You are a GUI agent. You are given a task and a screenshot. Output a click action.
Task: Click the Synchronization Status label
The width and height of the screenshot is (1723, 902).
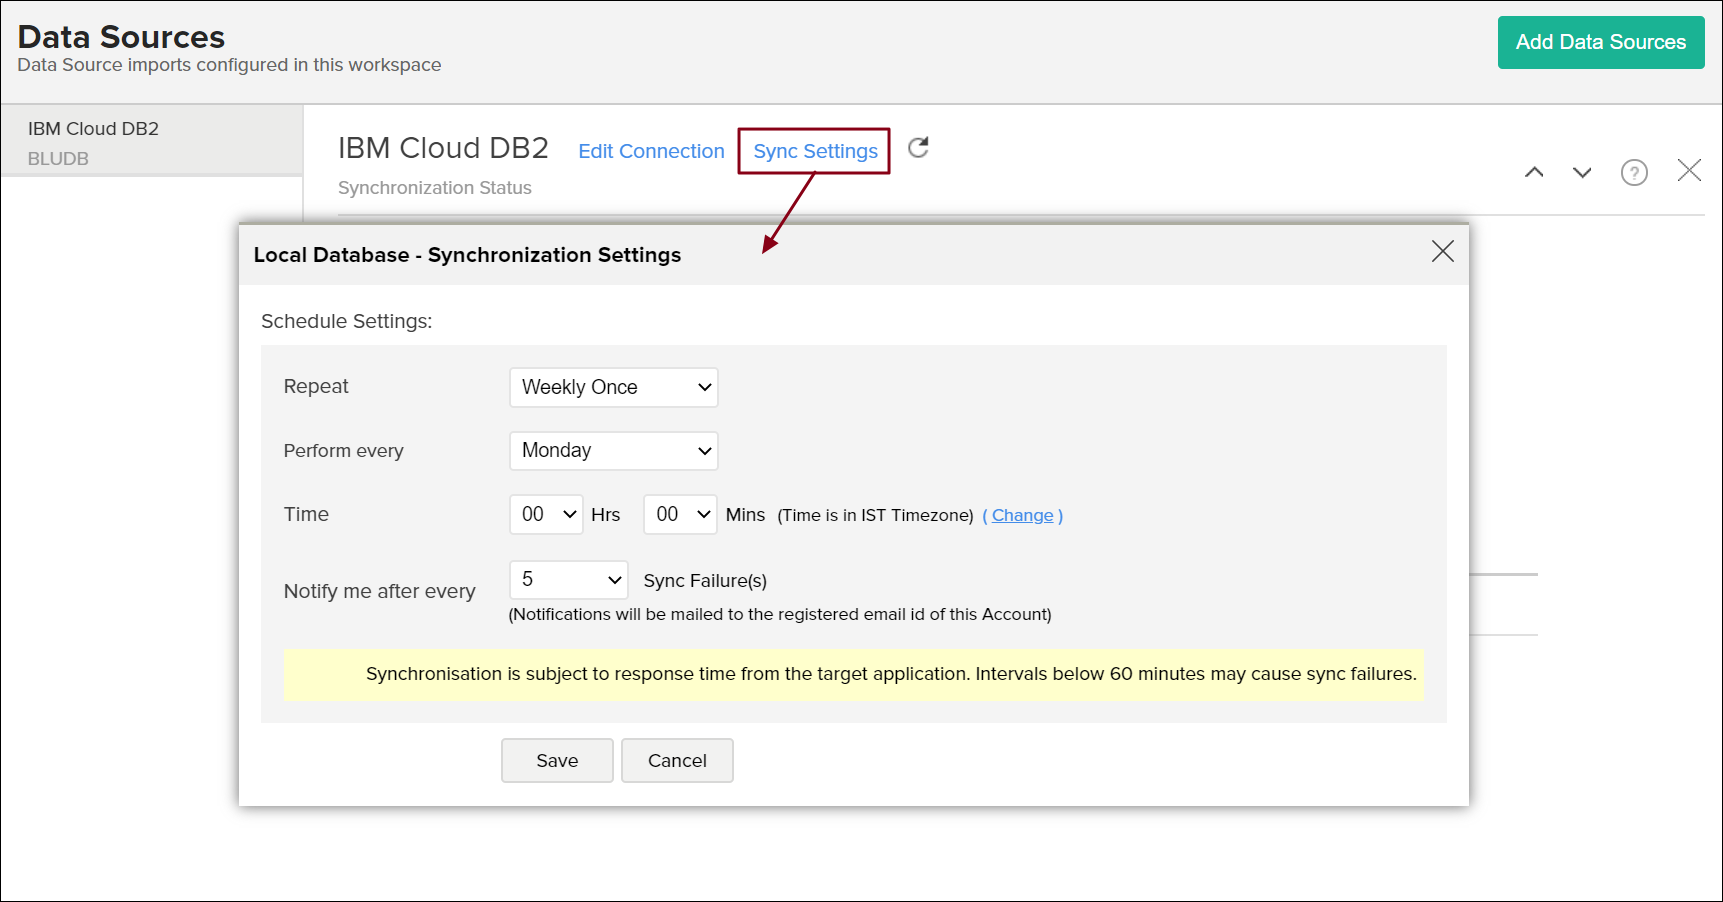tap(435, 188)
